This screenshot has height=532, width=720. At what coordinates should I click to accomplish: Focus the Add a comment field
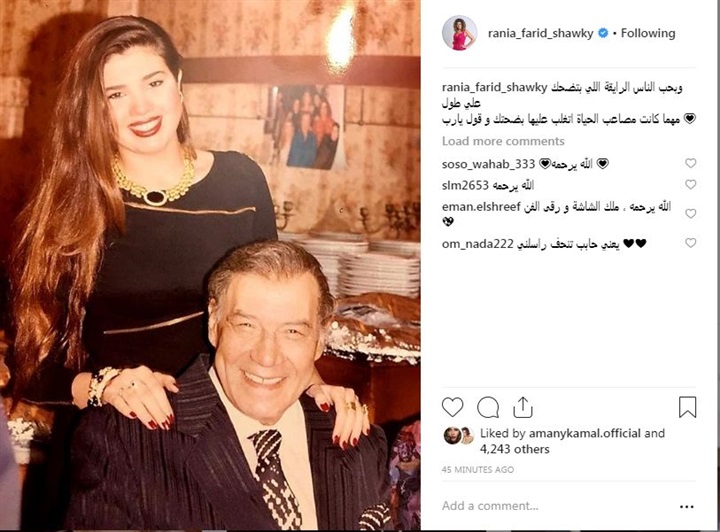558,506
